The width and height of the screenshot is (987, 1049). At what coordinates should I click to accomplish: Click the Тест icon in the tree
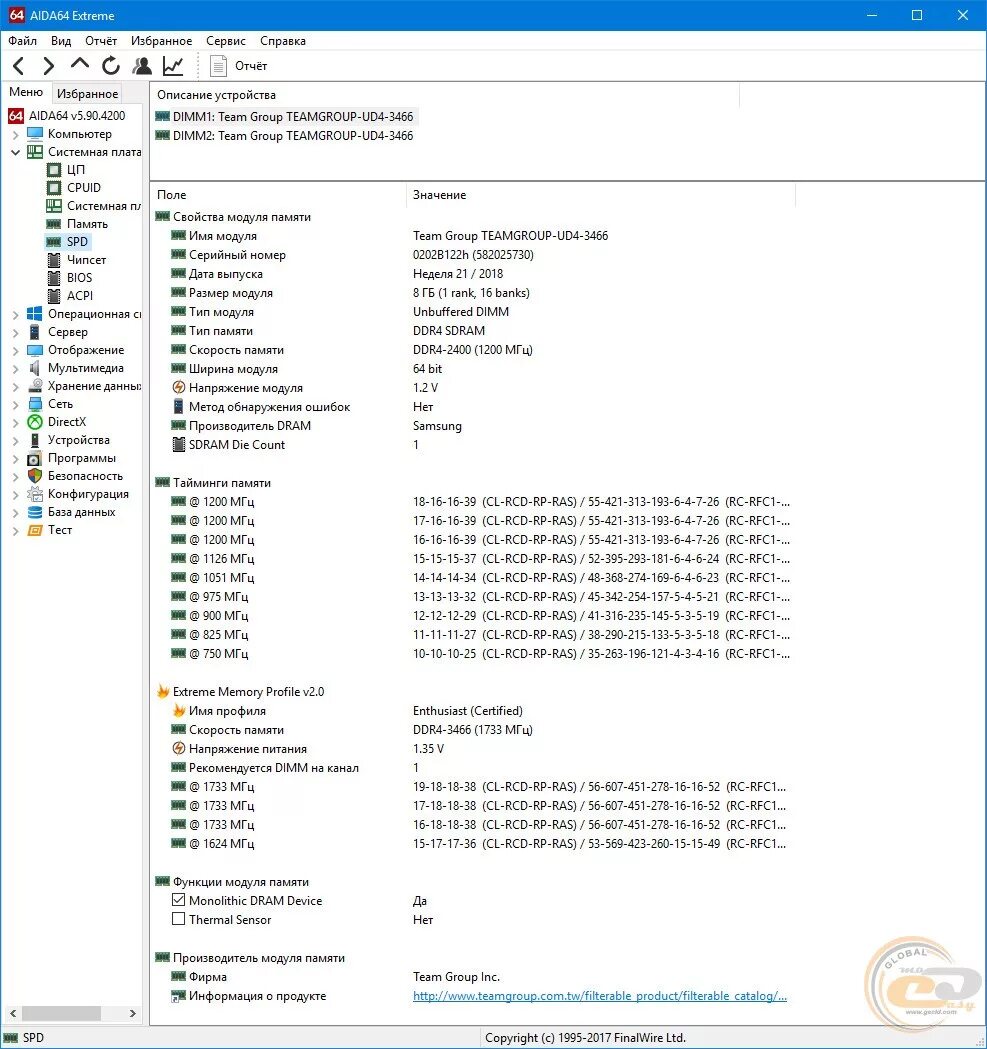coord(35,530)
